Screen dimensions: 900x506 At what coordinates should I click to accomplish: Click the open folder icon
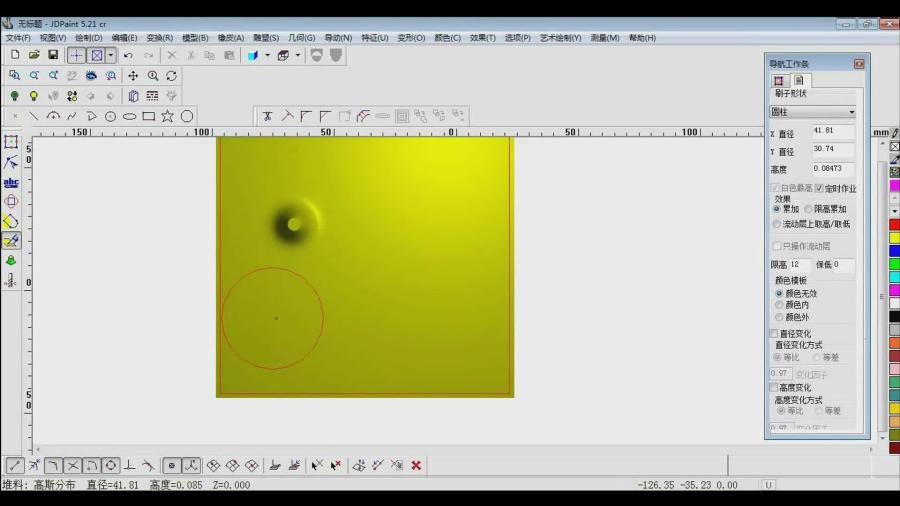click(x=34, y=55)
